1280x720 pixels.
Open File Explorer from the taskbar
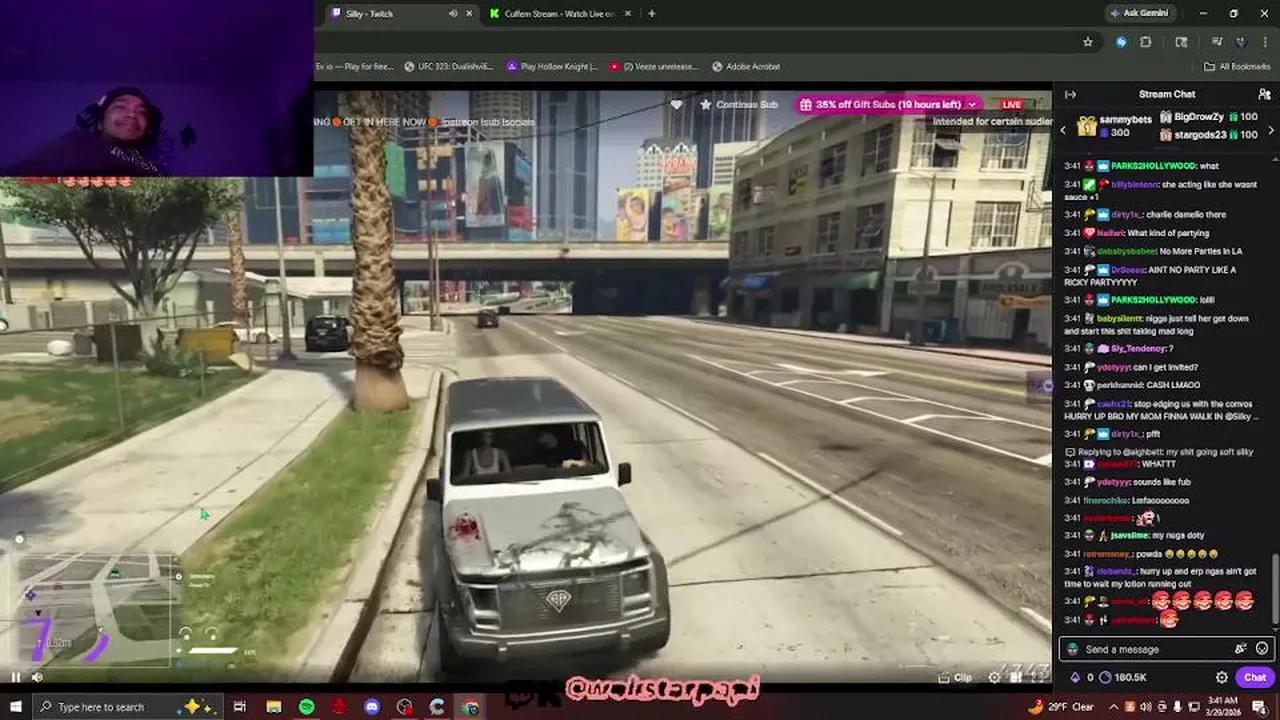tap(274, 707)
